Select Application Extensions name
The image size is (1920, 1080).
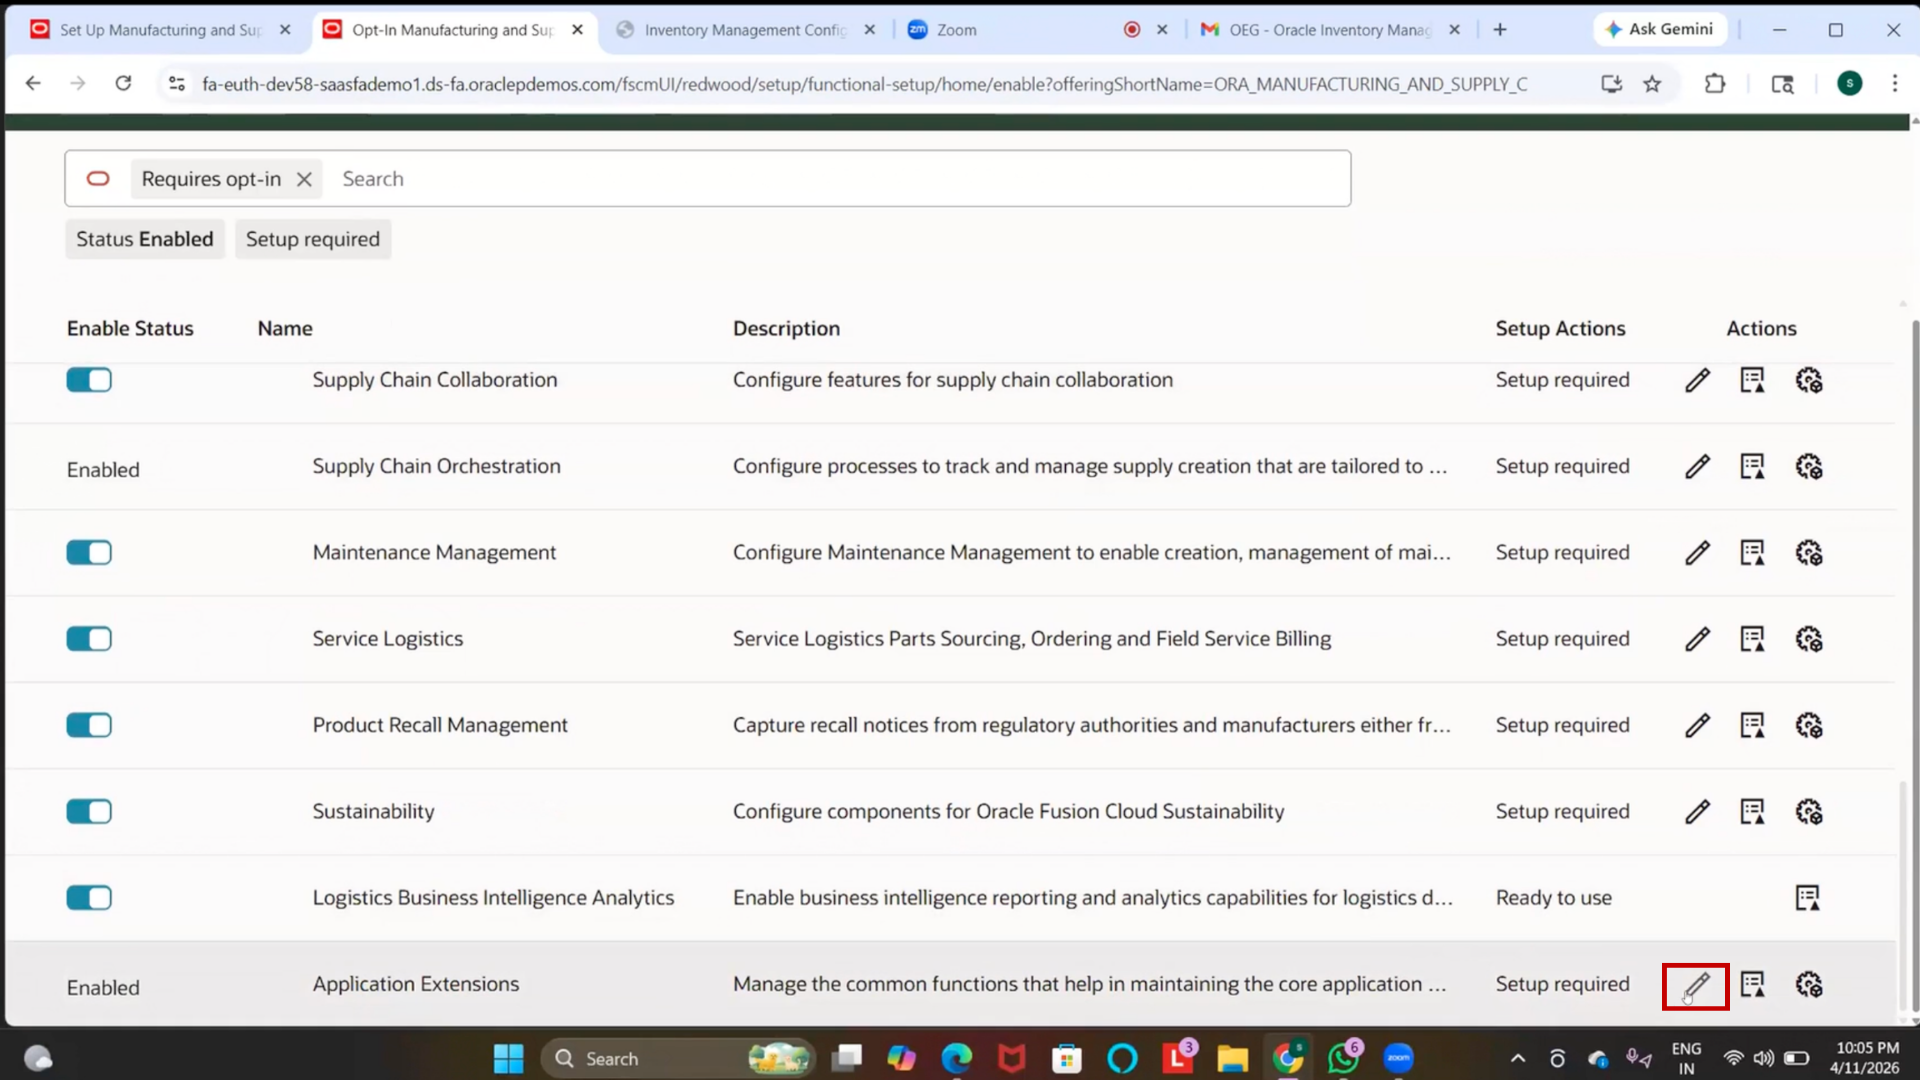coord(416,984)
